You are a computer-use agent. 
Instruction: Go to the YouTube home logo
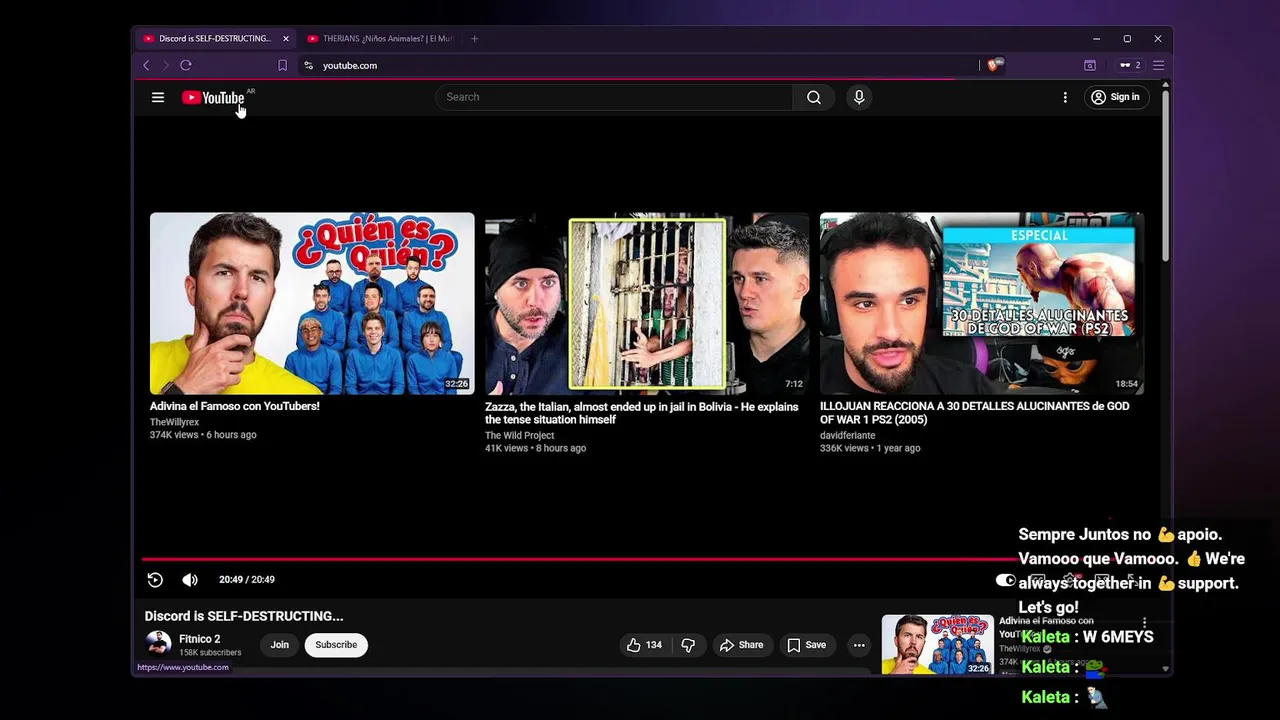click(x=213, y=97)
